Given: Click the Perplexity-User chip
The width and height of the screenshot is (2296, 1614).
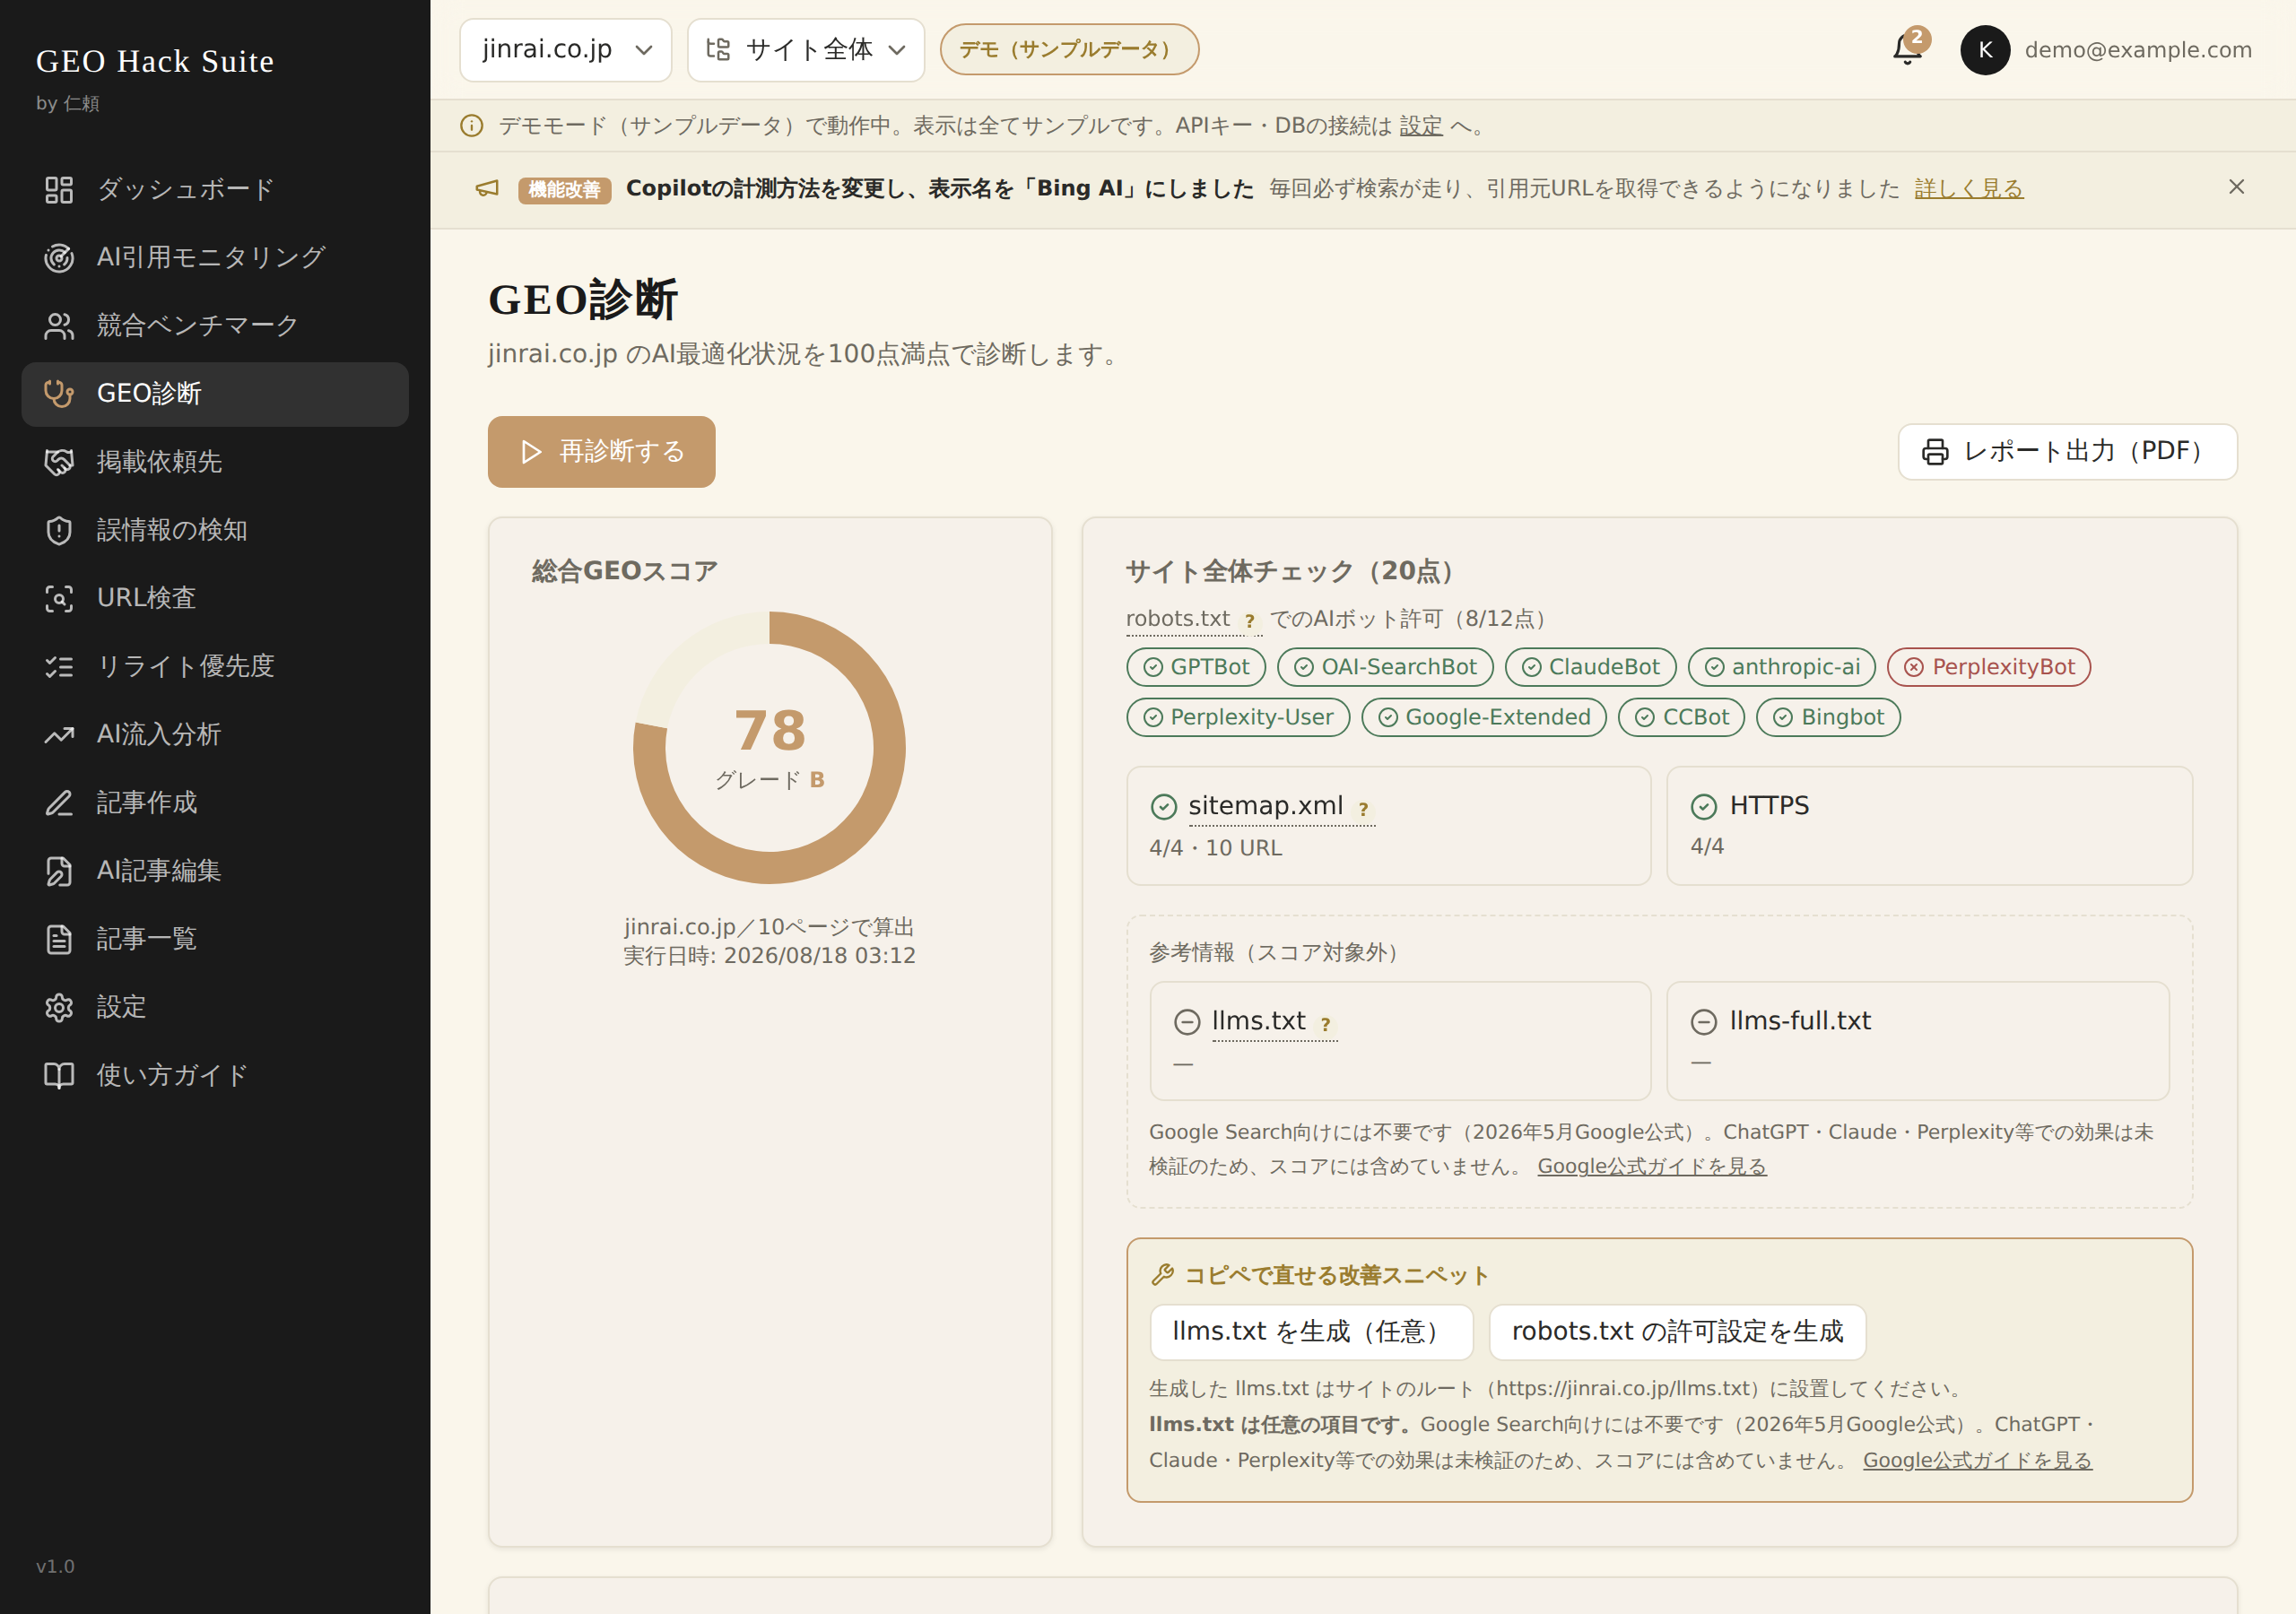Looking at the screenshot, I should click(1237, 717).
